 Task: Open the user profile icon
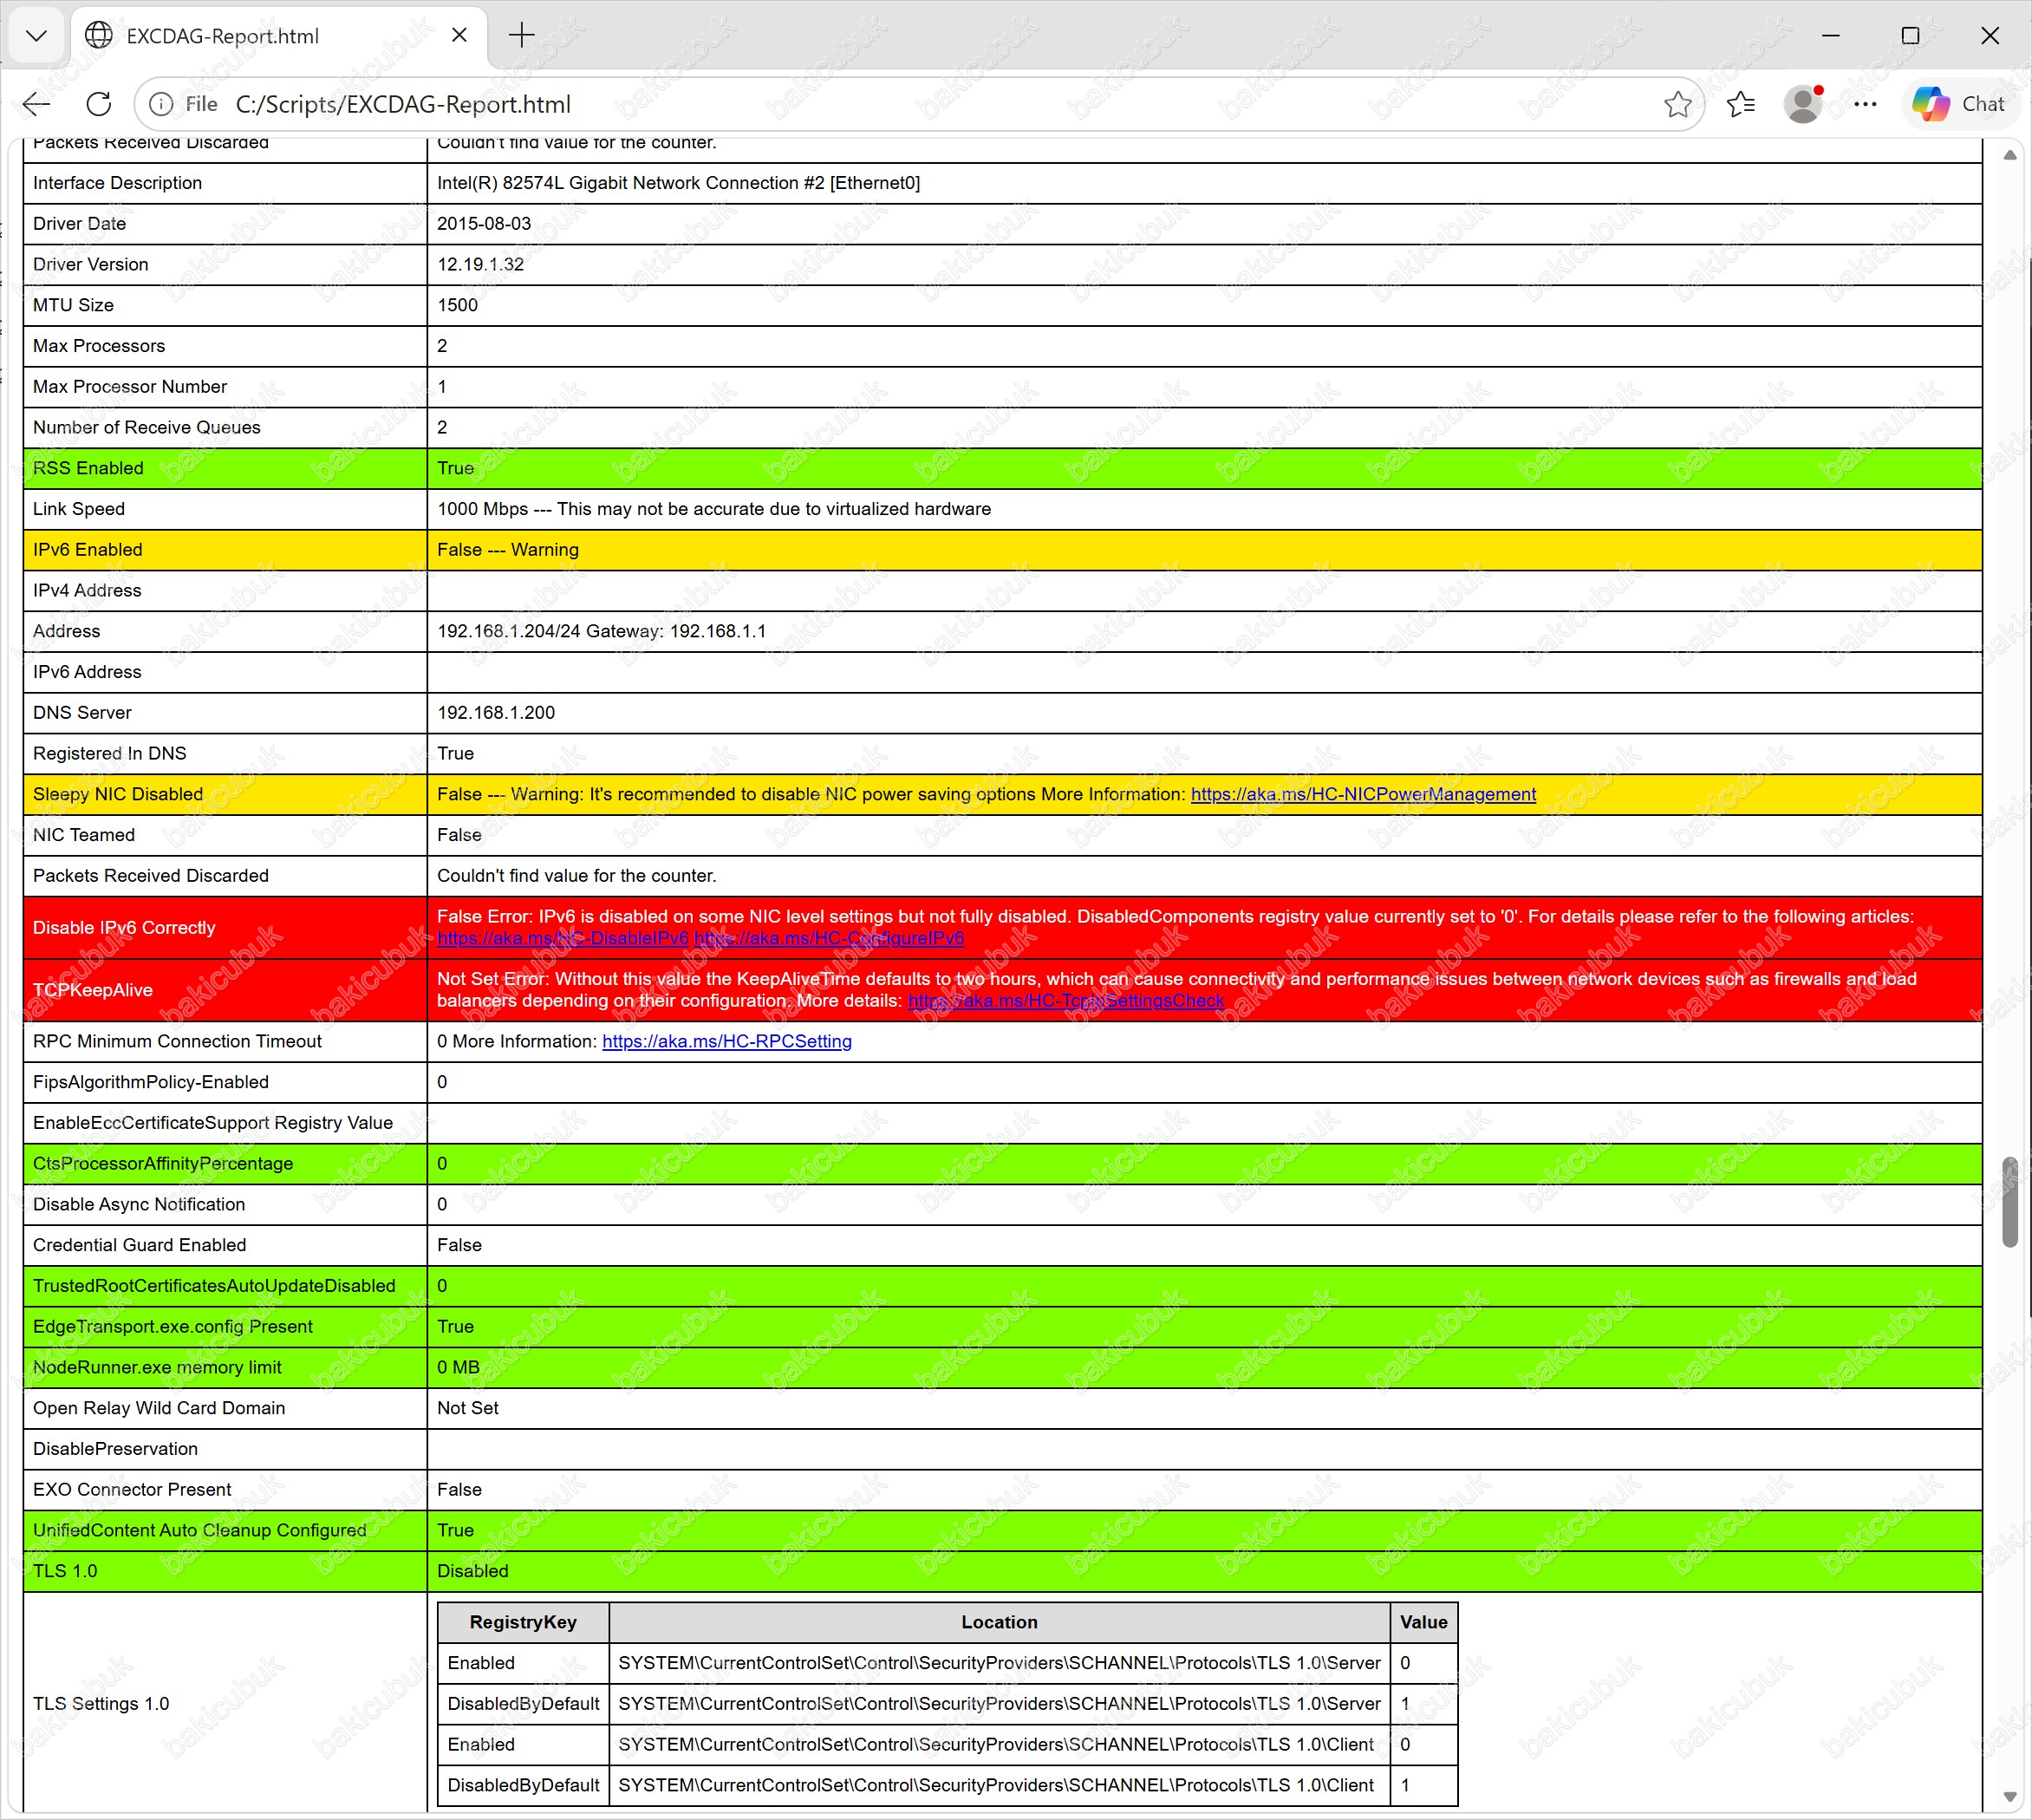[1803, 104]
